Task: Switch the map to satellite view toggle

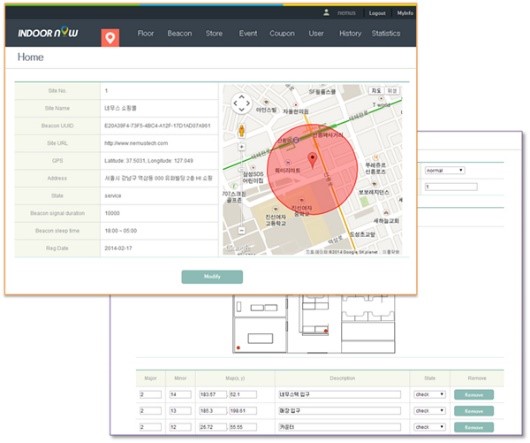Action: point(392,91)
